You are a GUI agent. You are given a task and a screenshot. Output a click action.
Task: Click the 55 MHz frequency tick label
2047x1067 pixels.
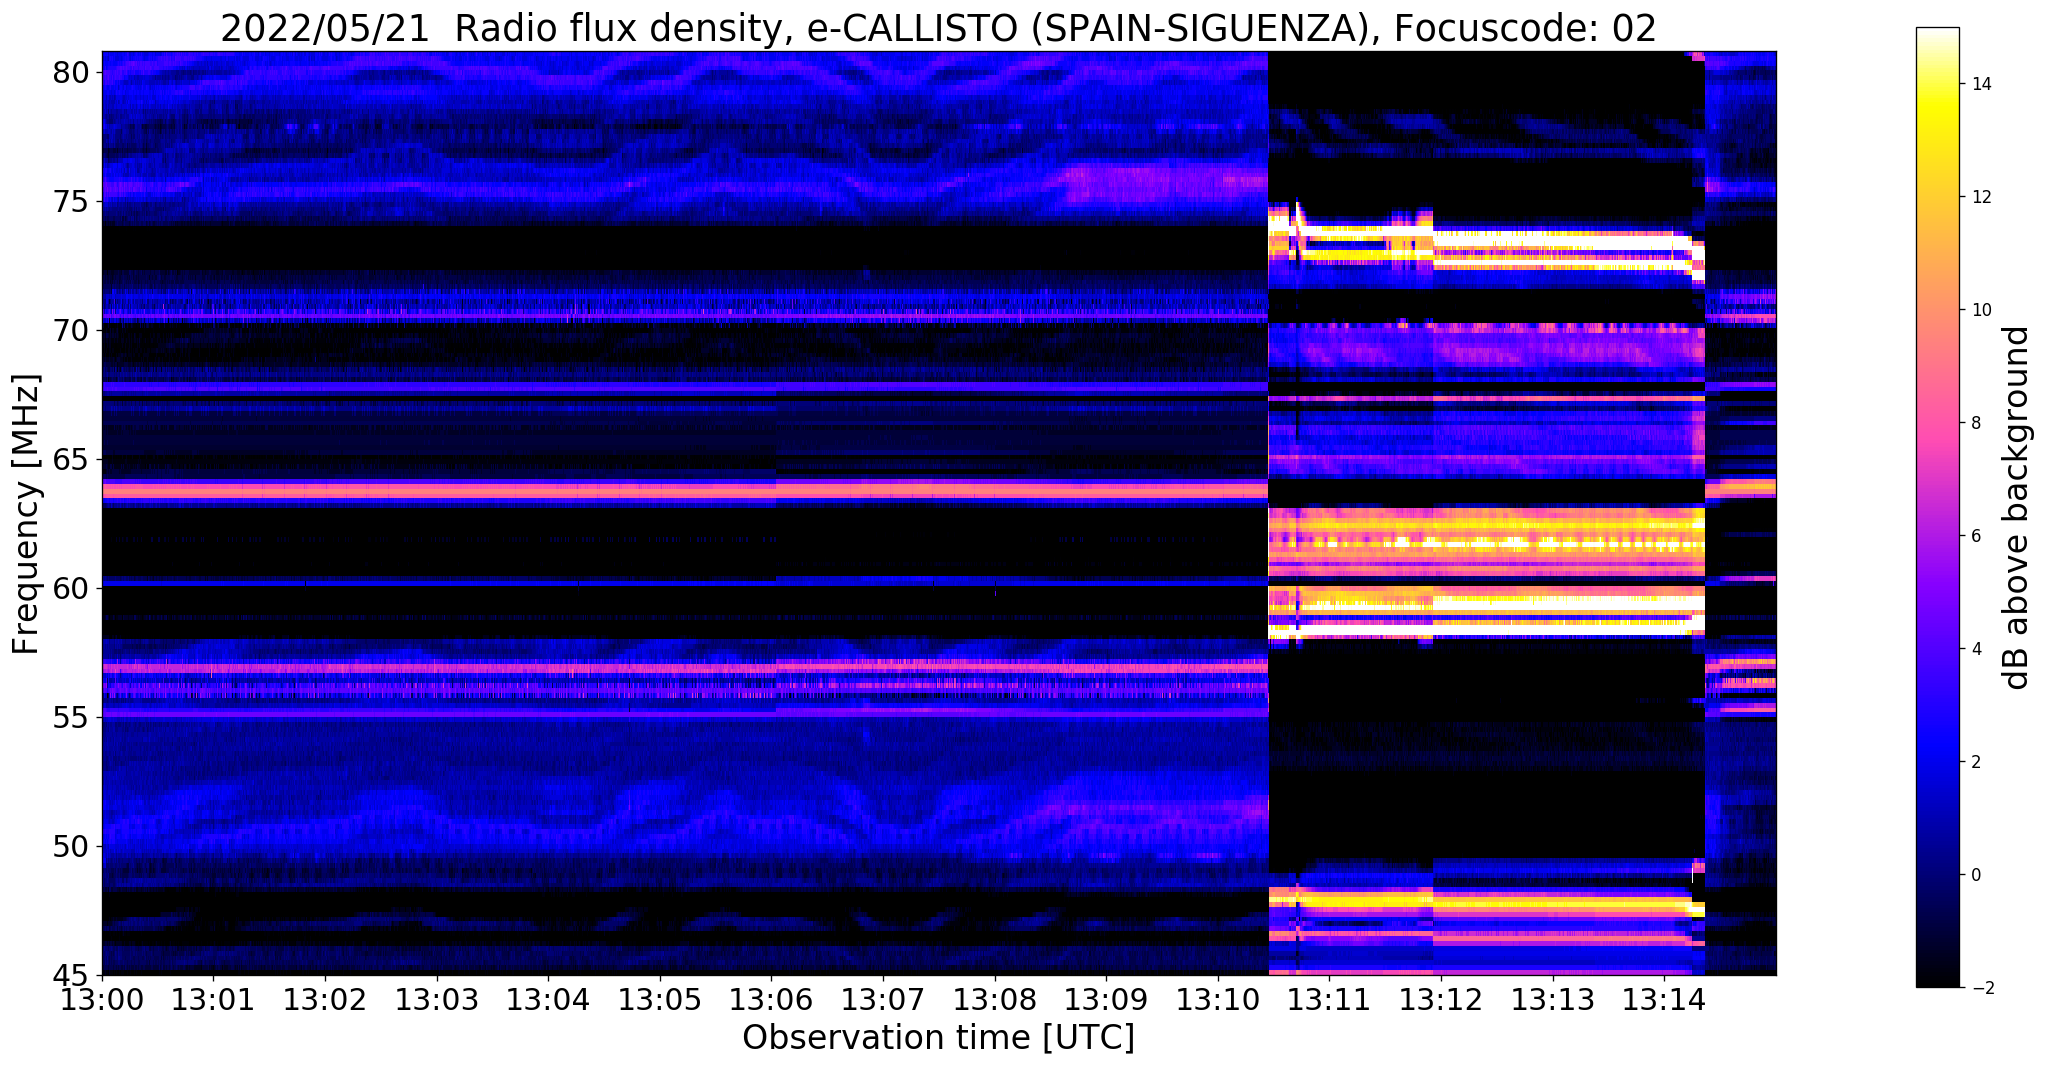[x=70, y=718]
